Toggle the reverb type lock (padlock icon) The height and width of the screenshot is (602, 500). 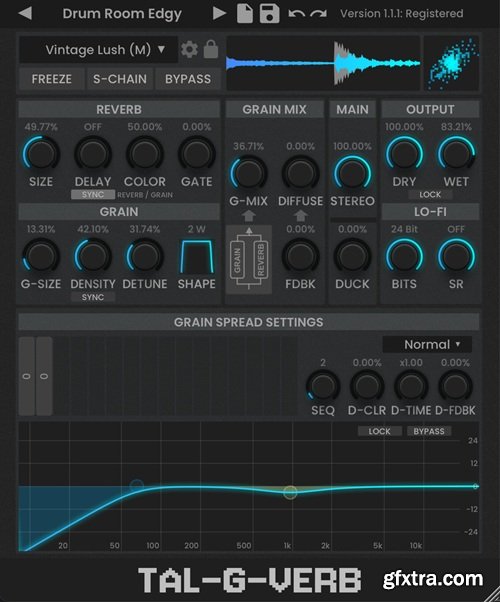211,49
